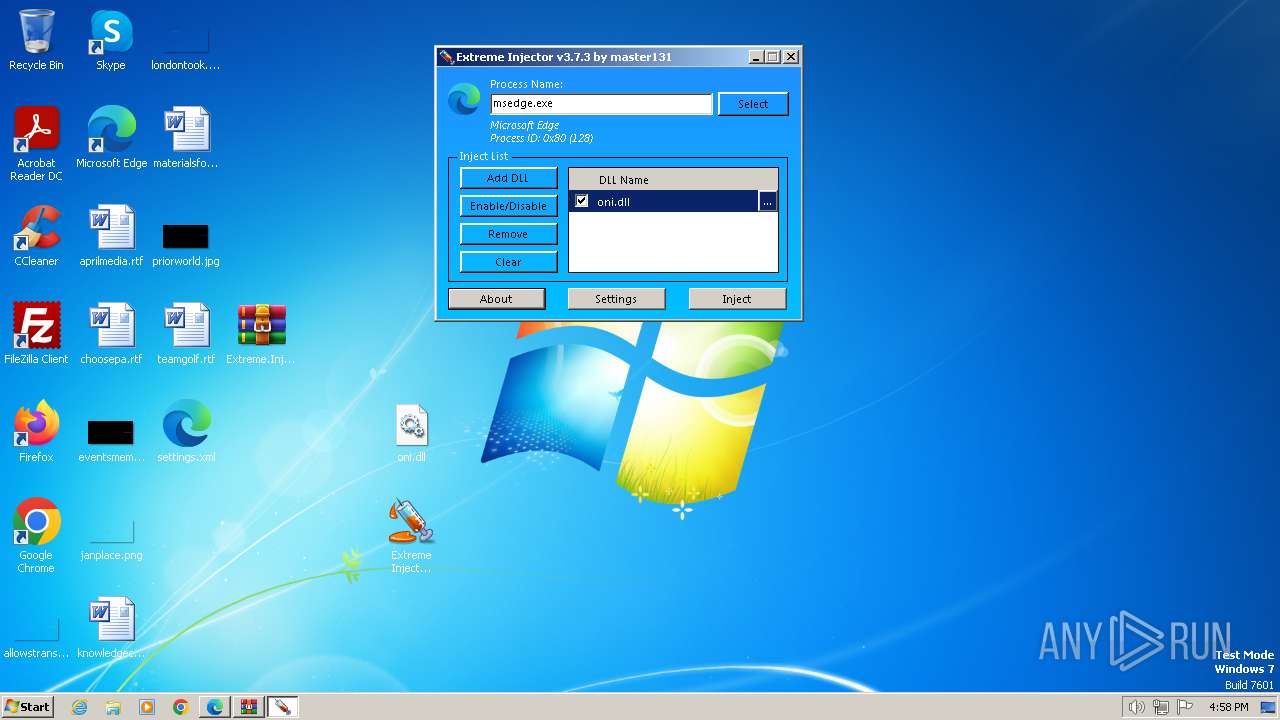
Task: Open Windows Explorer folder taskbar icon
Action: pos(113,707)
